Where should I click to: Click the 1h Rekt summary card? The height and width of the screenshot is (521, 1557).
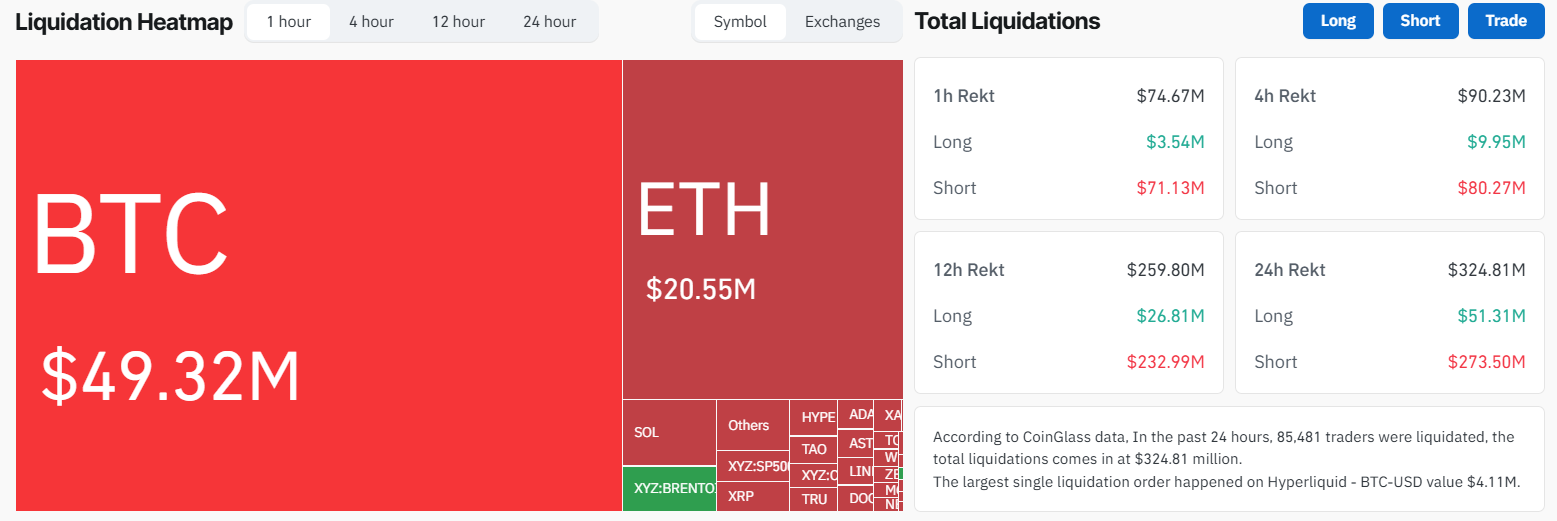coord(1068,139)
